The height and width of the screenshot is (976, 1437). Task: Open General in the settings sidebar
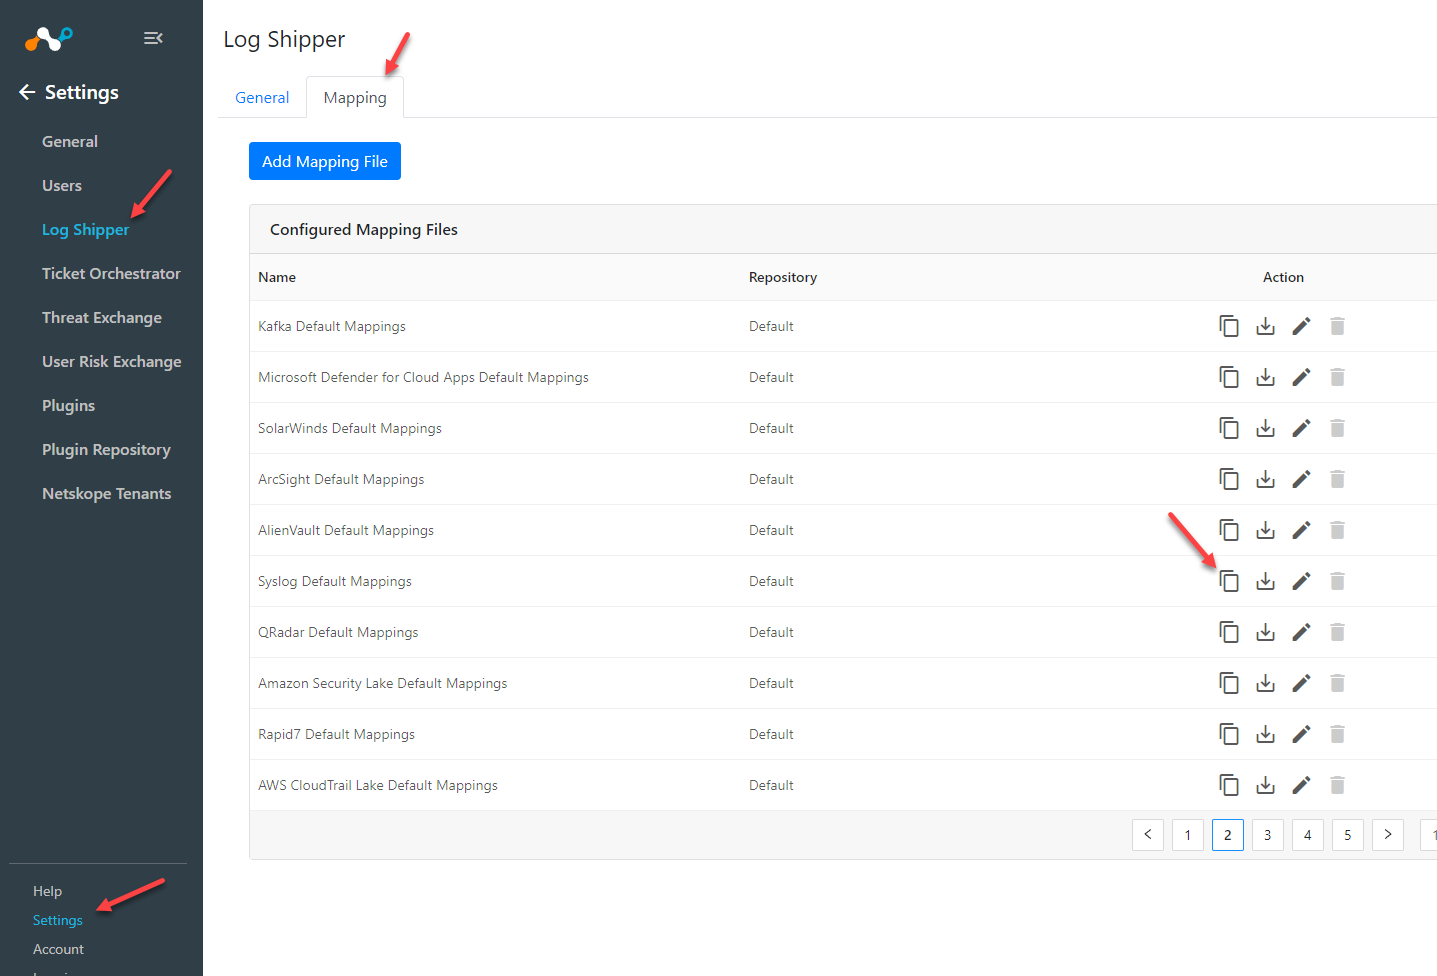click(x=70, y=142)
